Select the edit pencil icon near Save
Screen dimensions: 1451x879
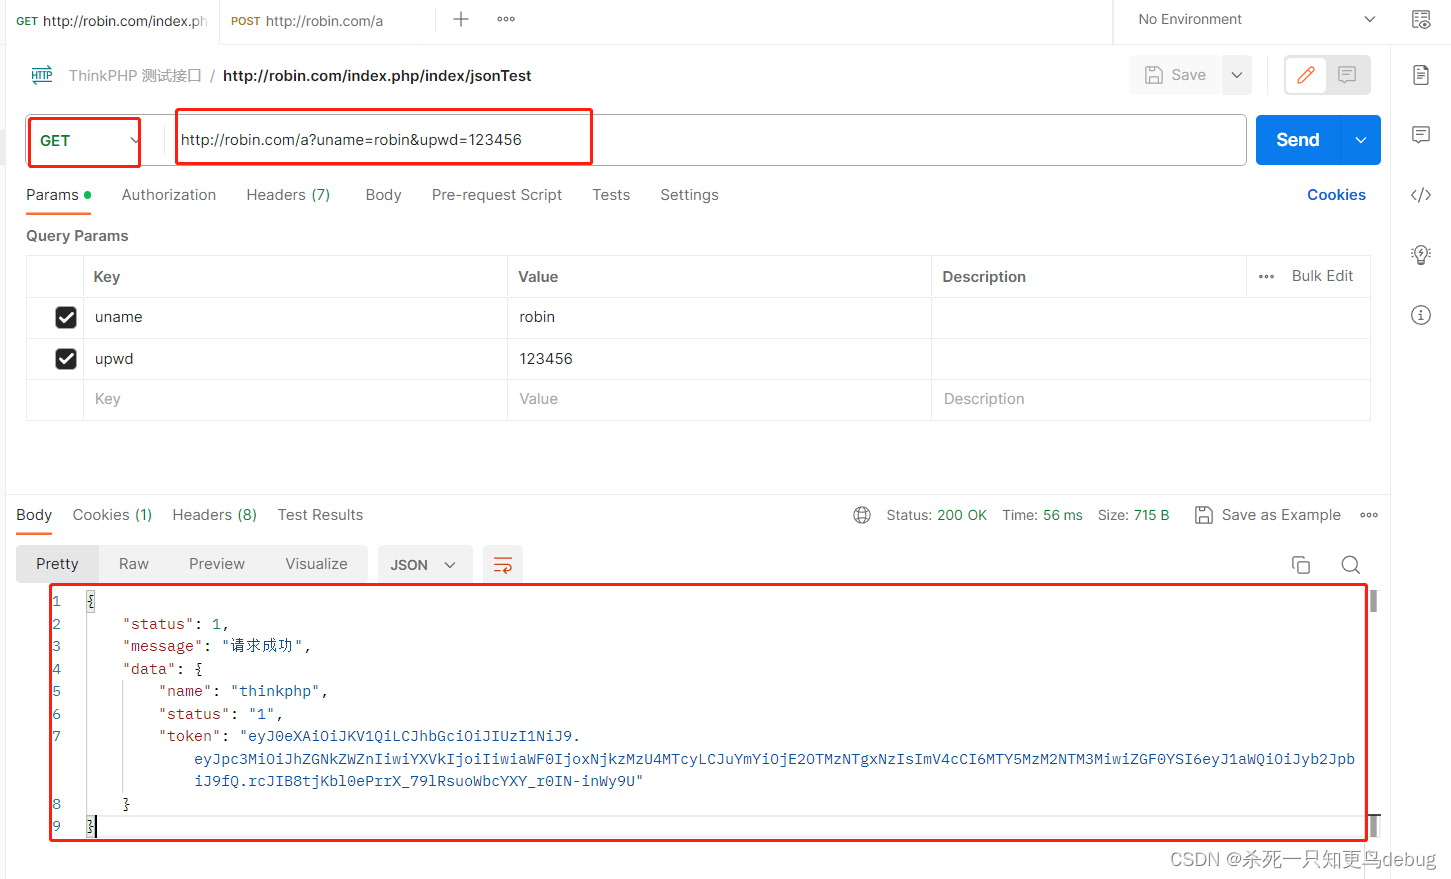coord(1305,75)
